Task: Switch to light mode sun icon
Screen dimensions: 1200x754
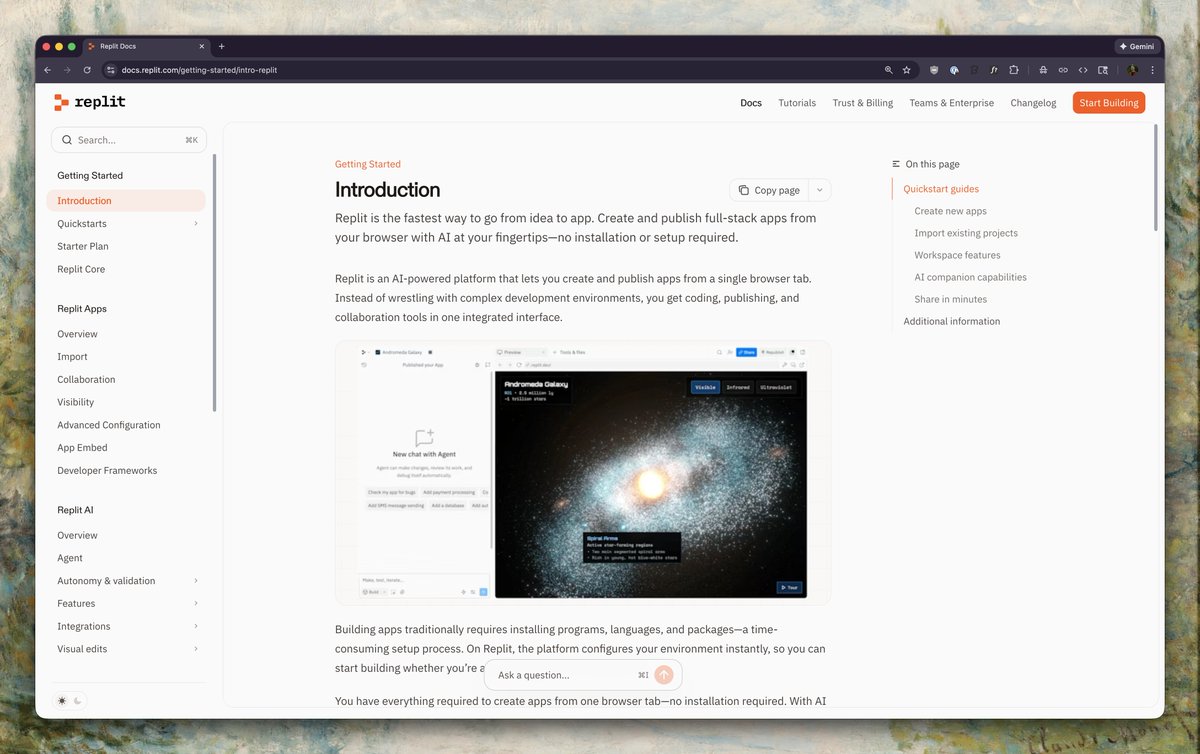Action: (62, 701)
